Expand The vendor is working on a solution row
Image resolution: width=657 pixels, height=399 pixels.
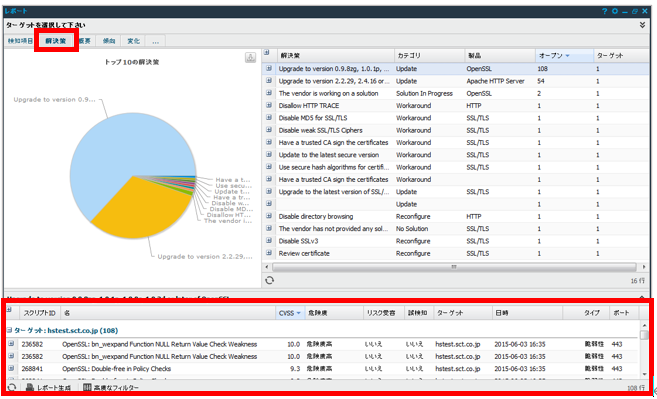[x=269, y=93]
